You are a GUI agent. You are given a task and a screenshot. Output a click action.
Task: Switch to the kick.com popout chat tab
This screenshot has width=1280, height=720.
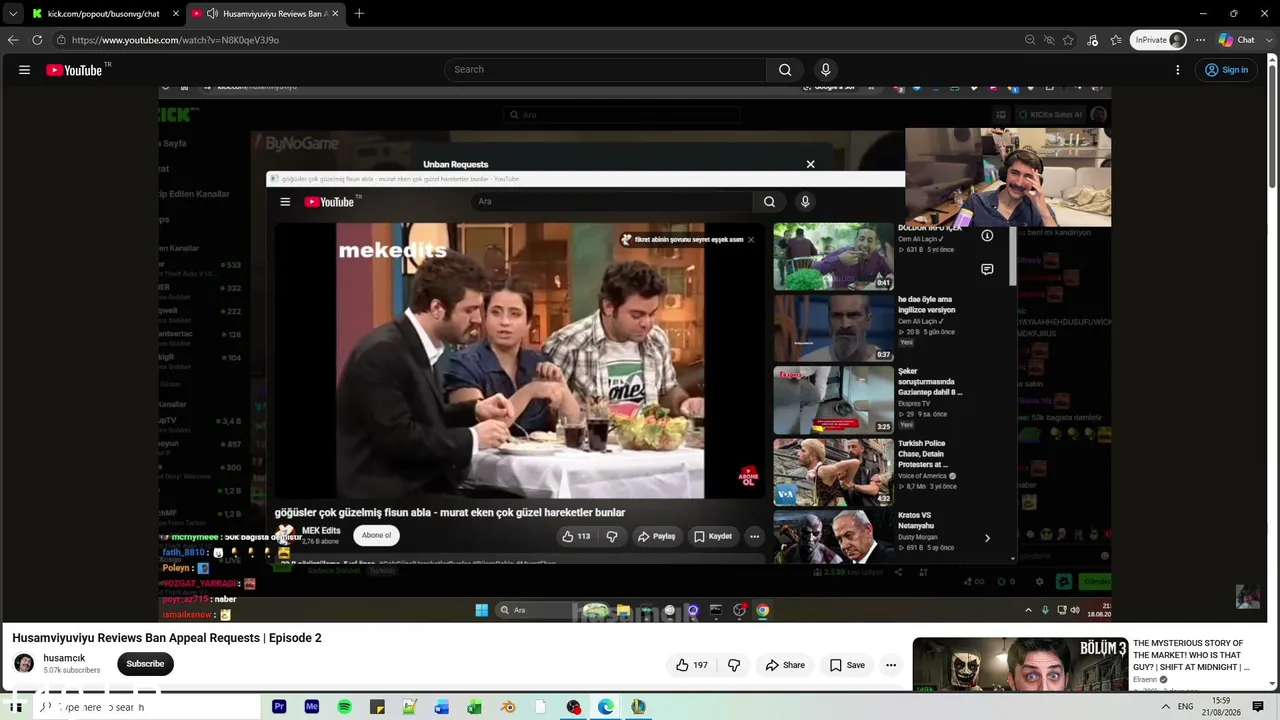(x=105, y=14)
